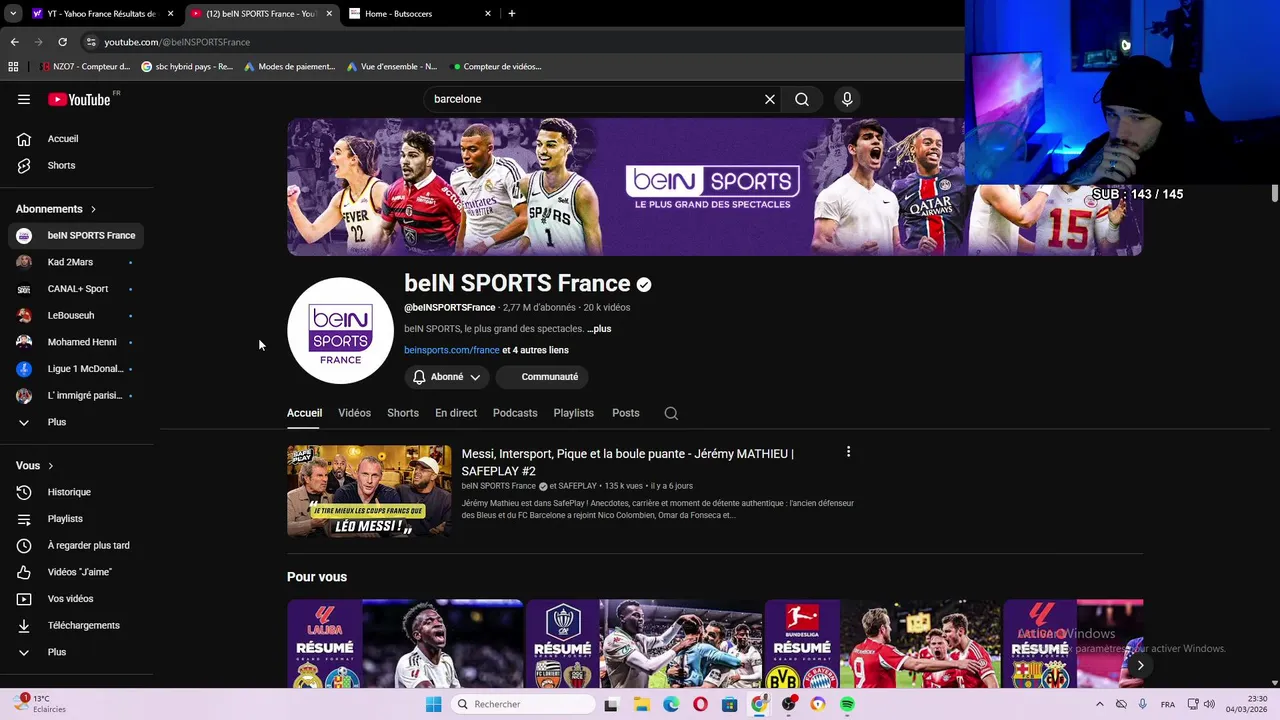This screenshot has width=1280, height=720.
Task: Switch to the En direct tab
Action: coord(456,413)
